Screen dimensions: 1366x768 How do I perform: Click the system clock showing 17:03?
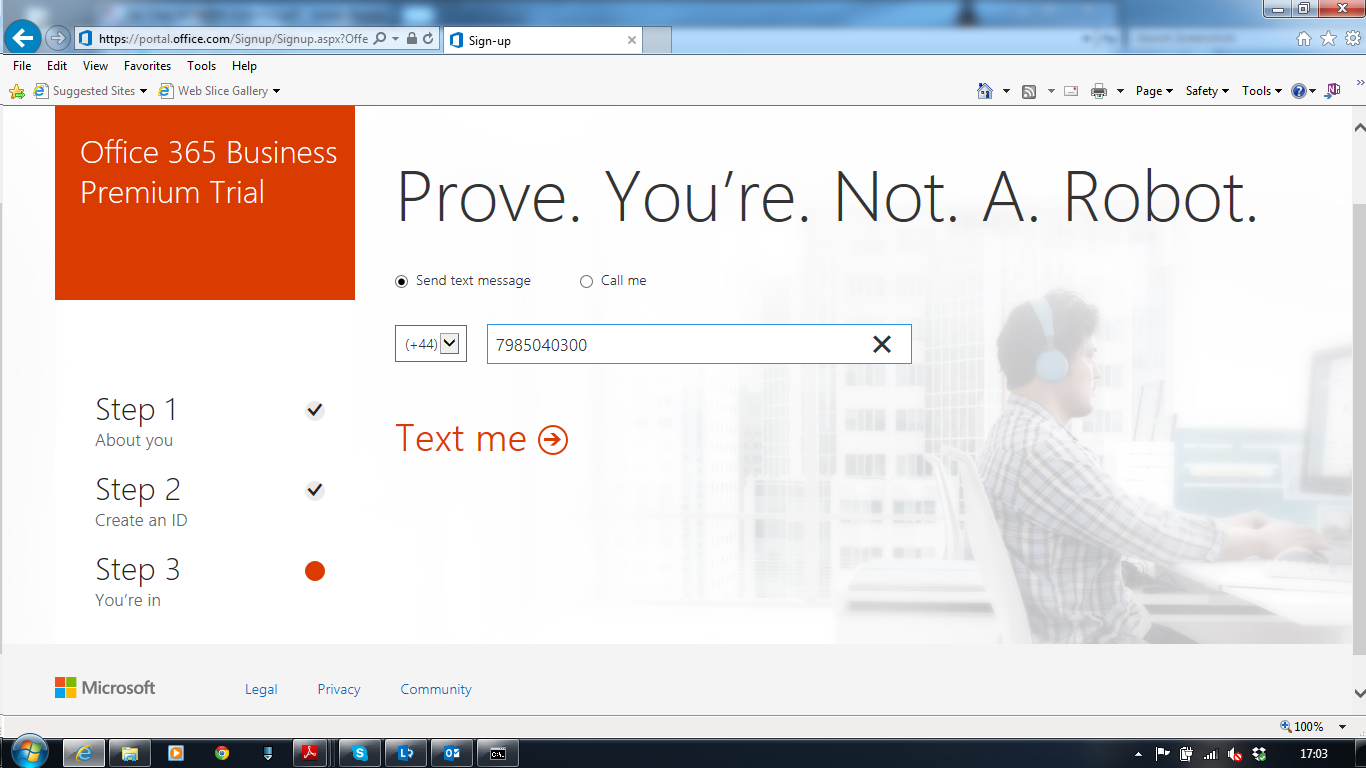click(x=1313, y=754)
